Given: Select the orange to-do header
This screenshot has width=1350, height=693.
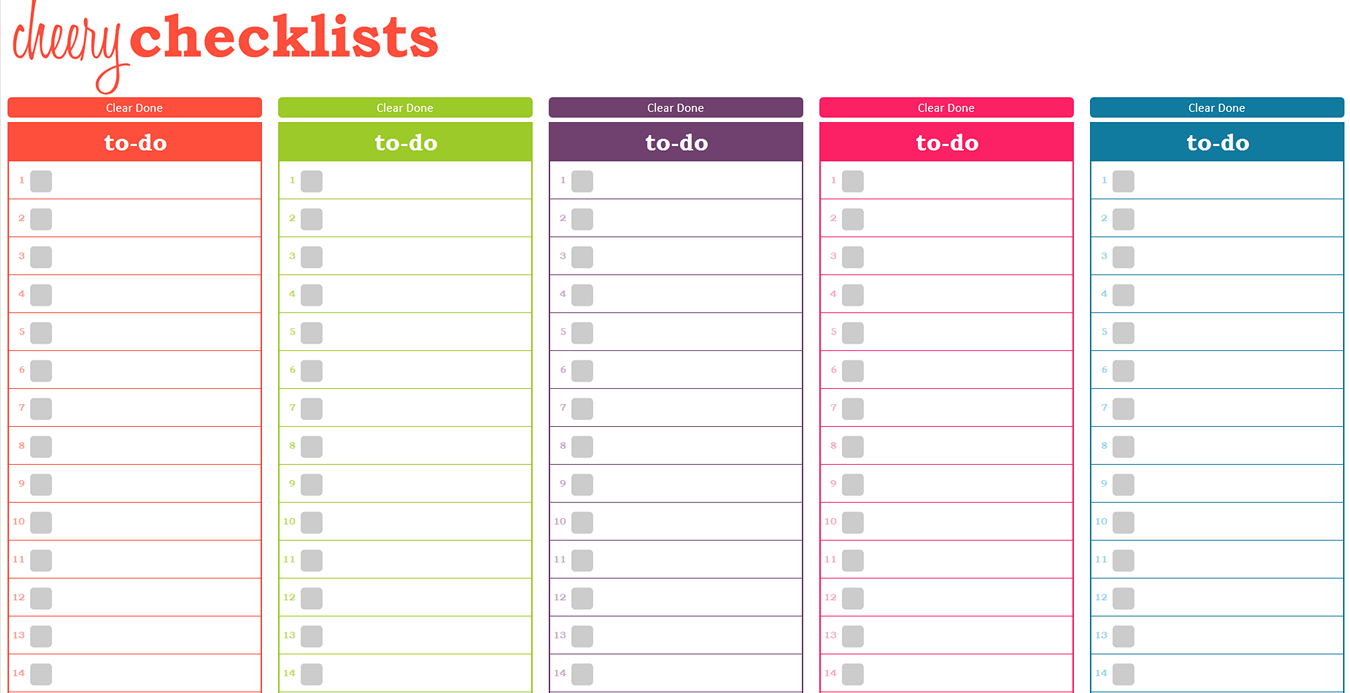Looking at the screenshot, I should [x=135, y=142].
